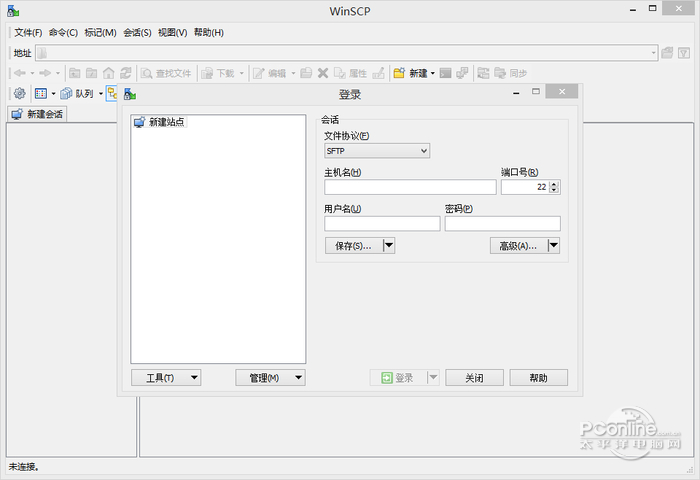Toggle the directory tree icon
Screen dimensions: 700x480
pos(112,93)
